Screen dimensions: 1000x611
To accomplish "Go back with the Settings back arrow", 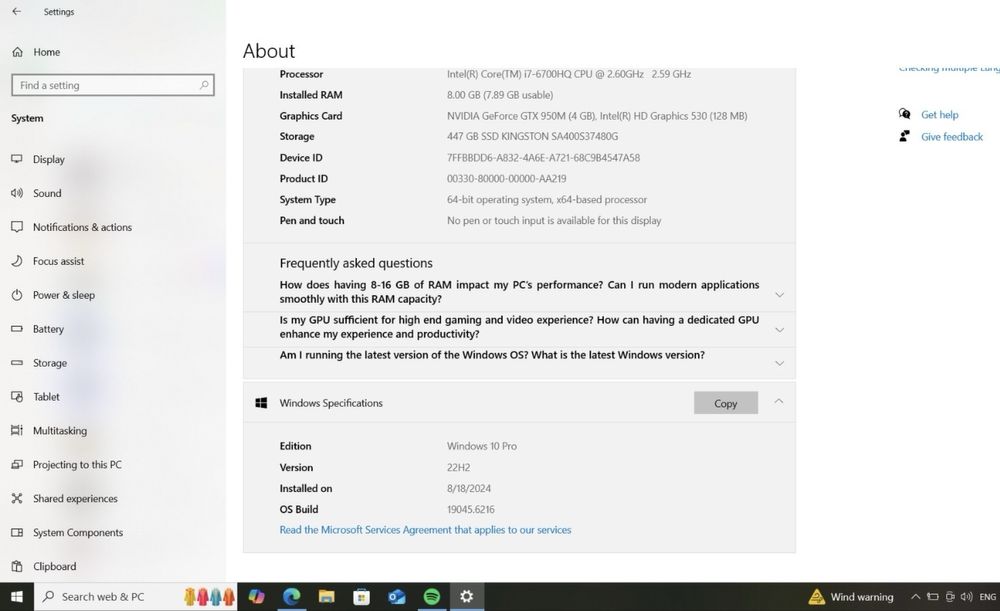I will 17,11.
